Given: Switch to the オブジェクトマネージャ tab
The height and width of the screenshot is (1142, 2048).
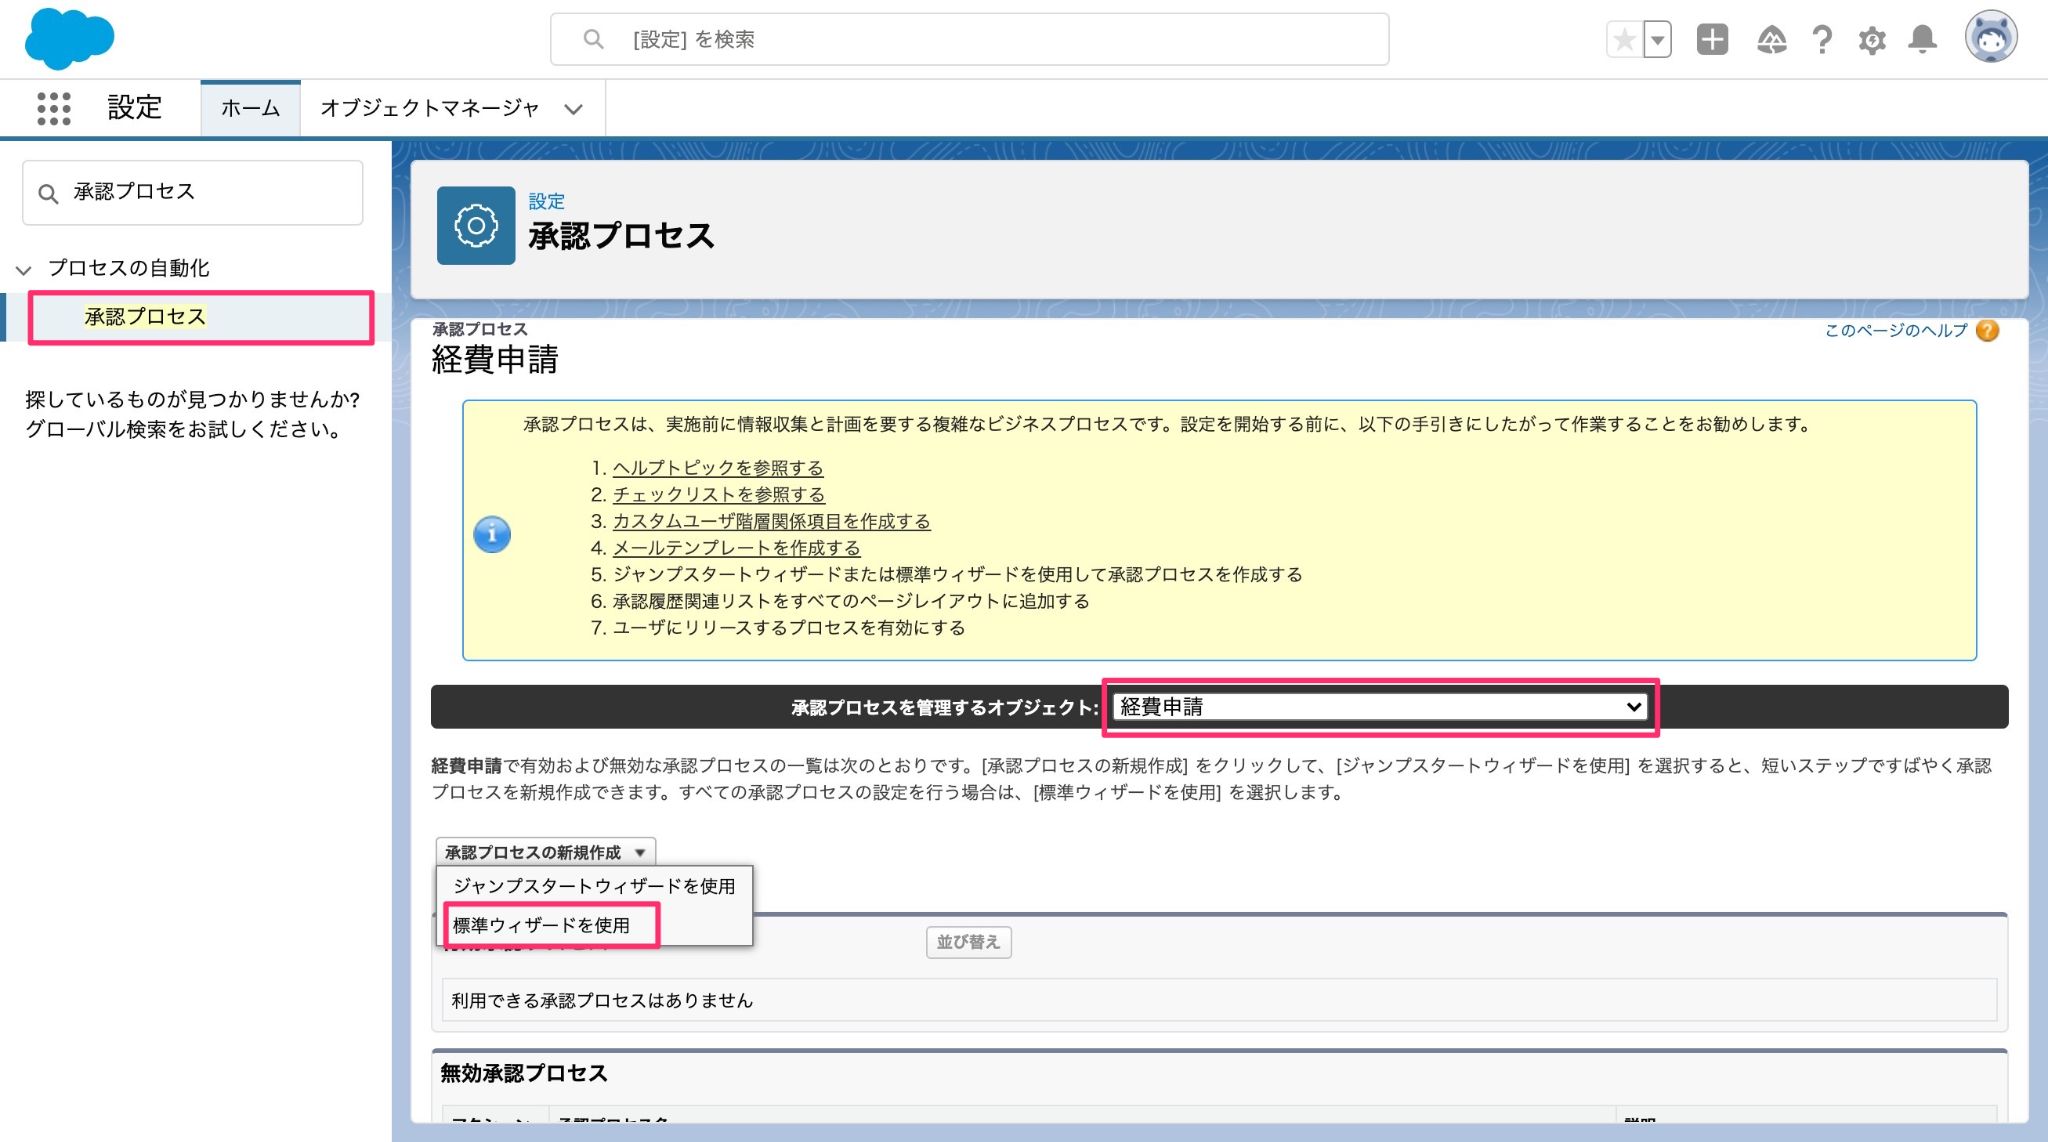Looking at the screenshot, I should click(x=429, y=108).
